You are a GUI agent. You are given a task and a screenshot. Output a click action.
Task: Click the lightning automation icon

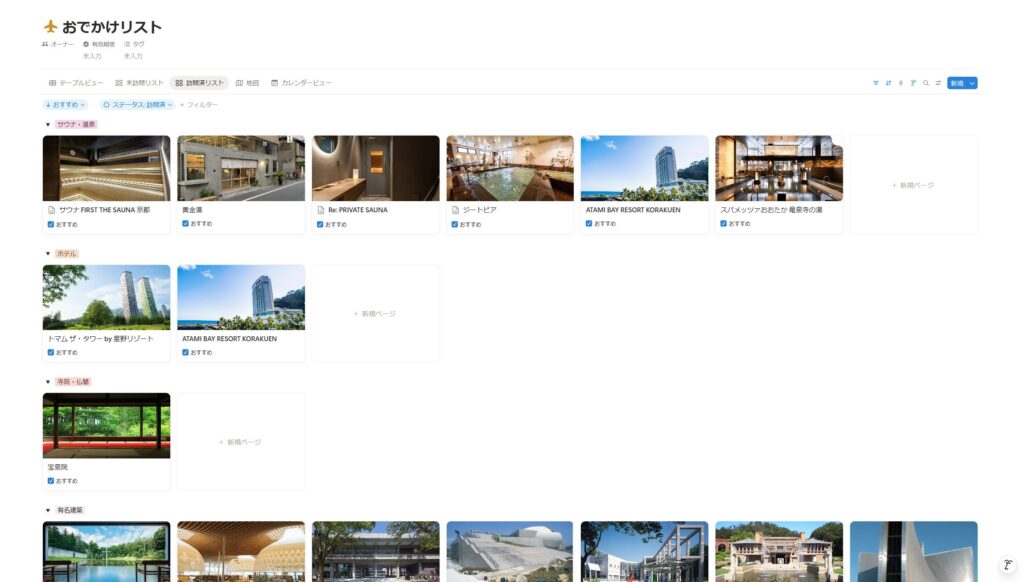click(900, 83)
